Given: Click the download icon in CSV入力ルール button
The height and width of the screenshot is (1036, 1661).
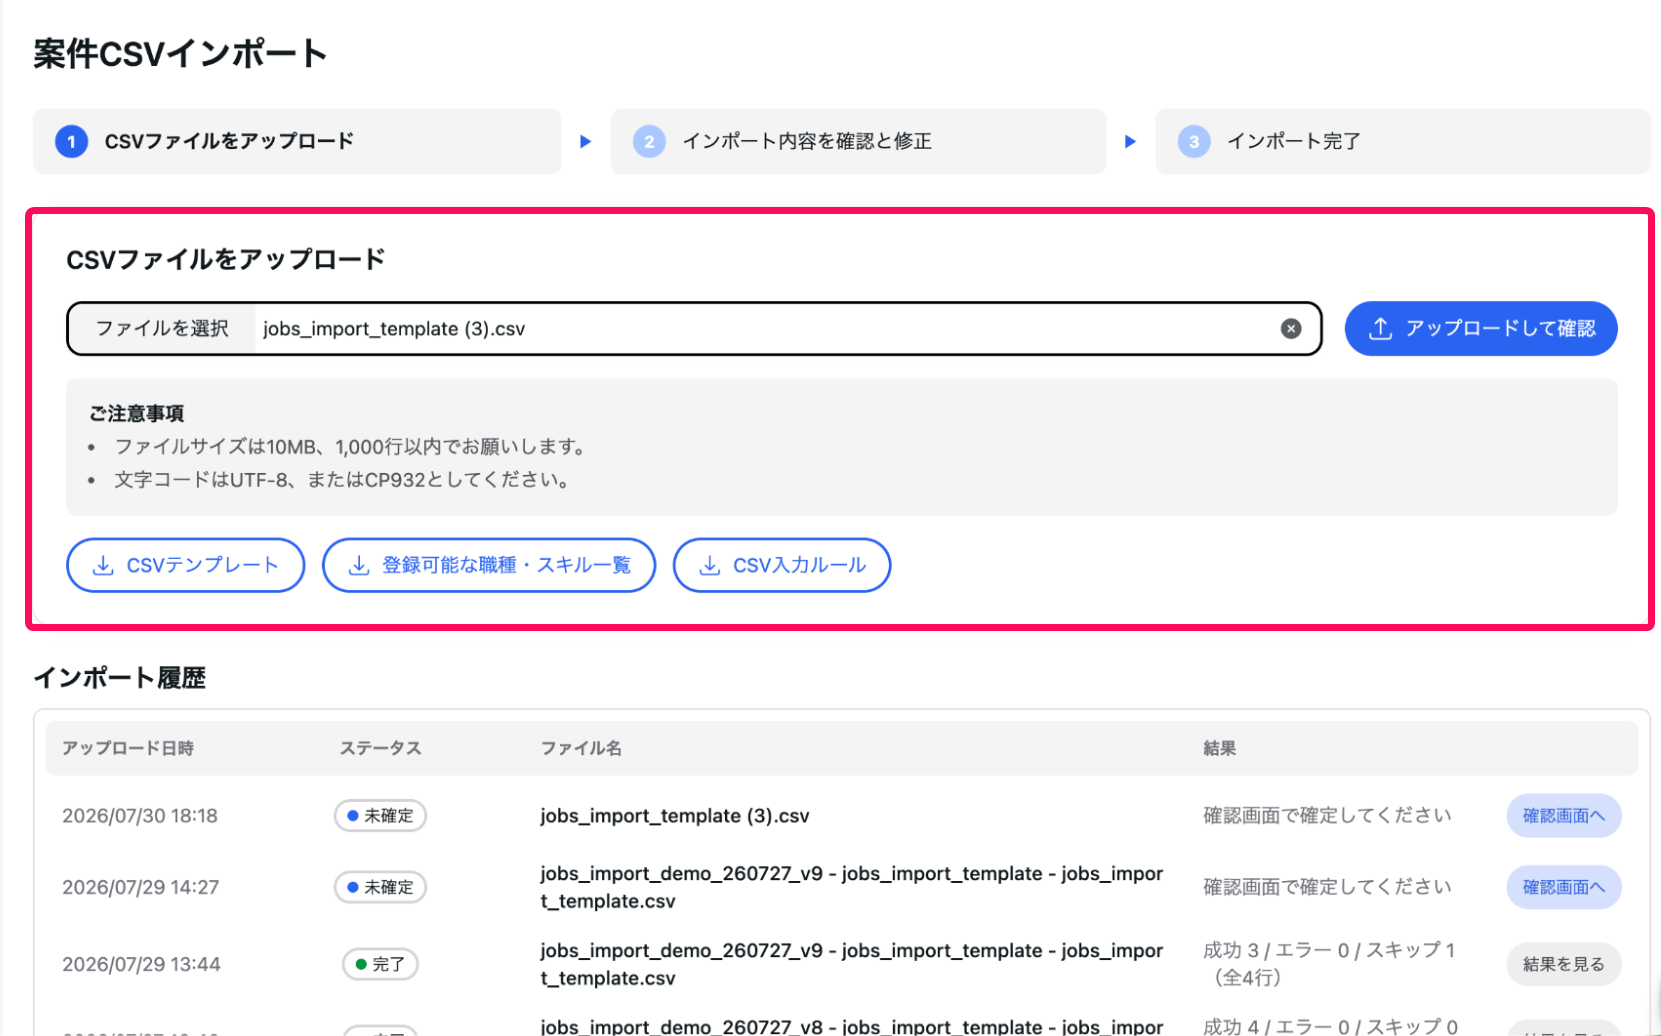Looking at the screenshot, I should (710, 565).
